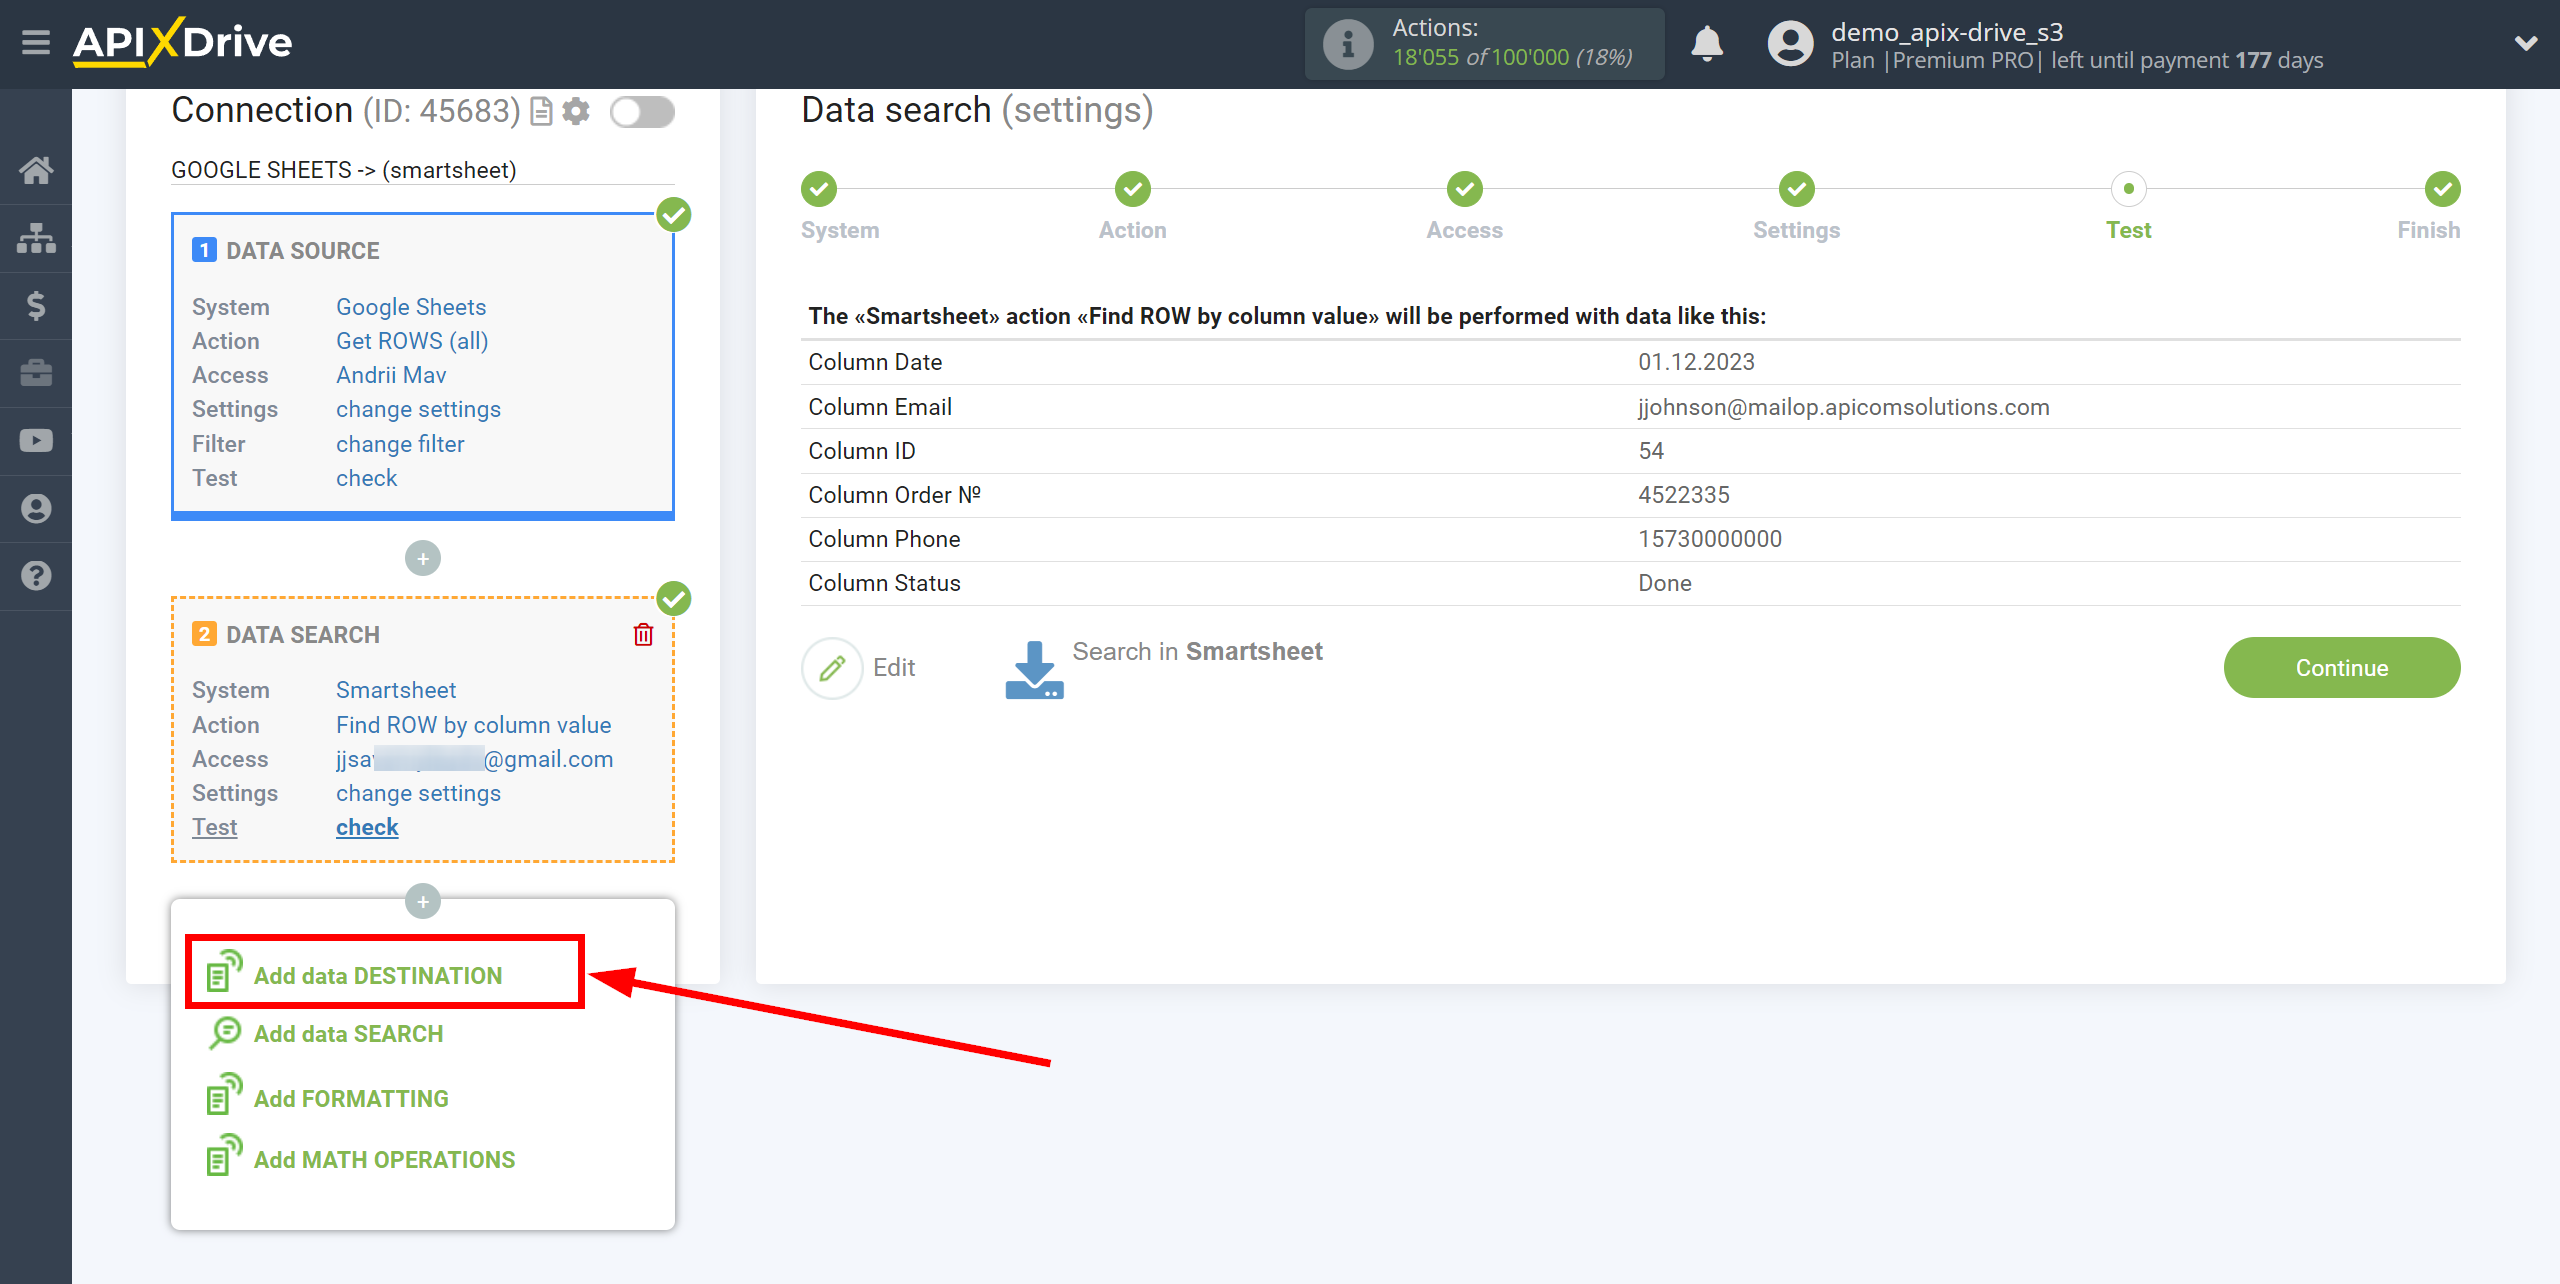Click the green Continue button

coord(2342,668)
